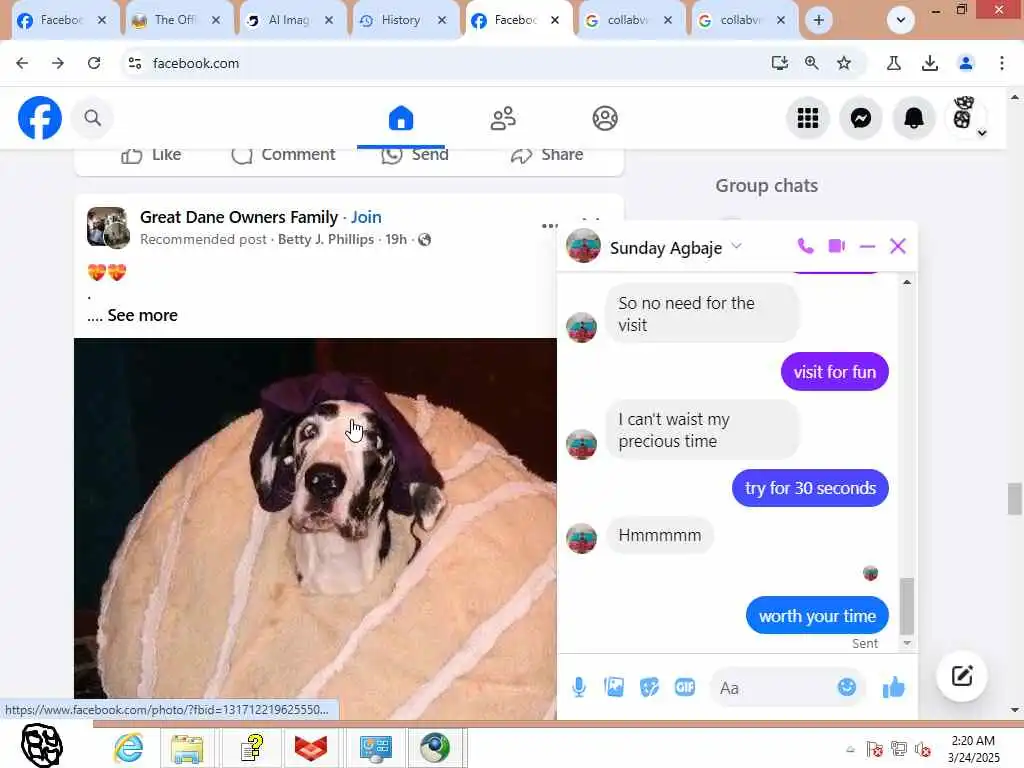1024x768 pixels.
Task: Choose a sticker in chat
Action: coord(649,687)
